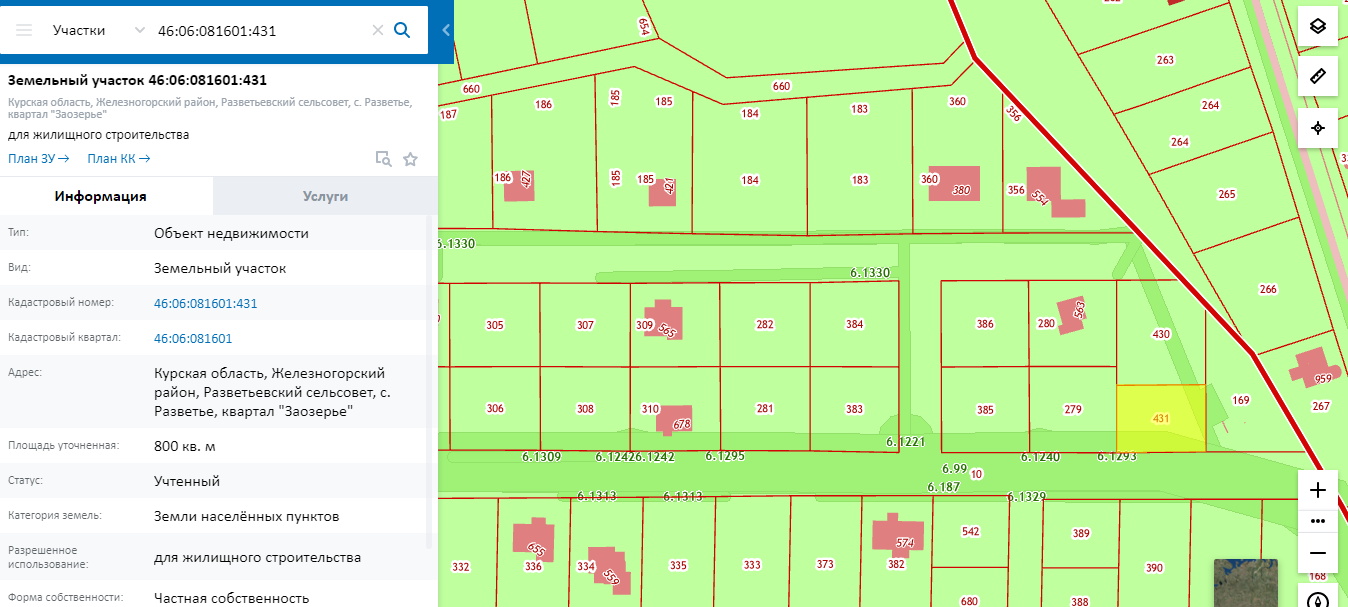This screenshot has width=1348, height=607.
Task: Click parcel 308 on the map
Action: pos(585,408)
